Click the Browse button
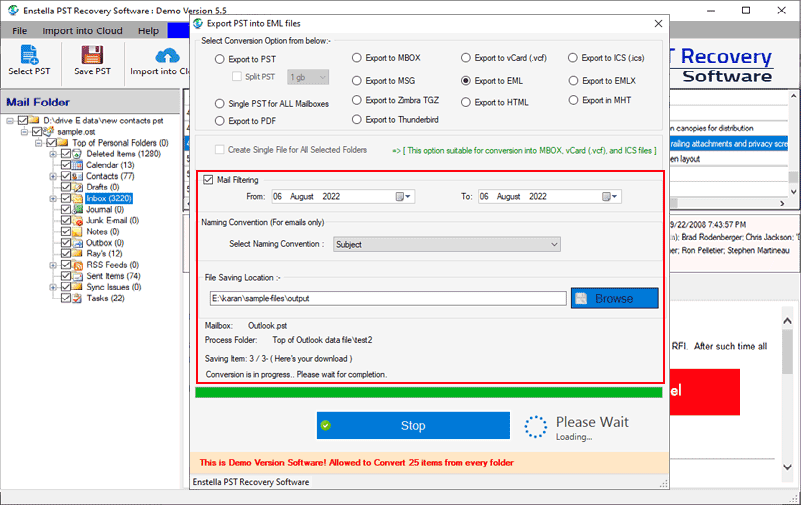This screenshot has width=801, height=505. 614,298
